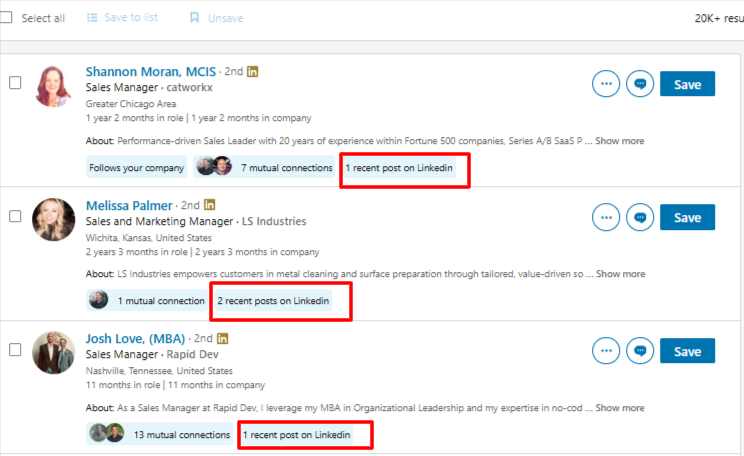This screenshot has width=744, height=456.
Task: View Josh's 1 recent post on LinkedIn
Action: [x=297, y=435]
